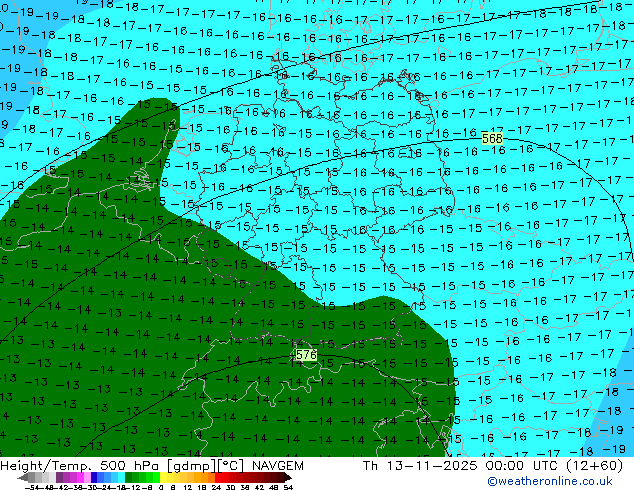Screen dimensions: 634x490
Task: Select the 'Height/Temp. 500 hPa' title text
Action: click(80, 466)
